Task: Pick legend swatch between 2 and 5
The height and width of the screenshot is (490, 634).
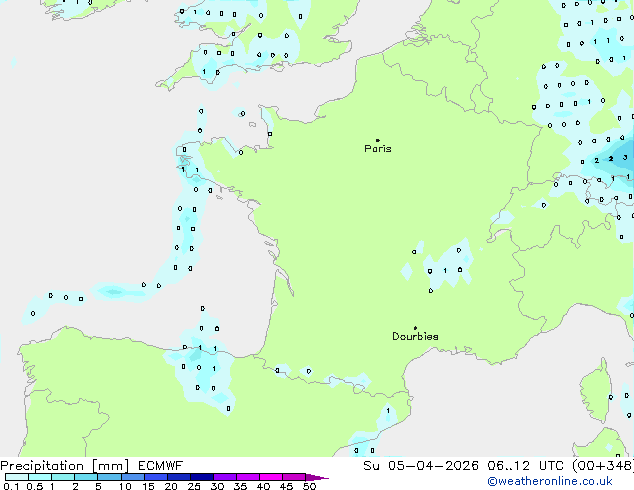Action: pyautogui.click(x=86, y=477)
